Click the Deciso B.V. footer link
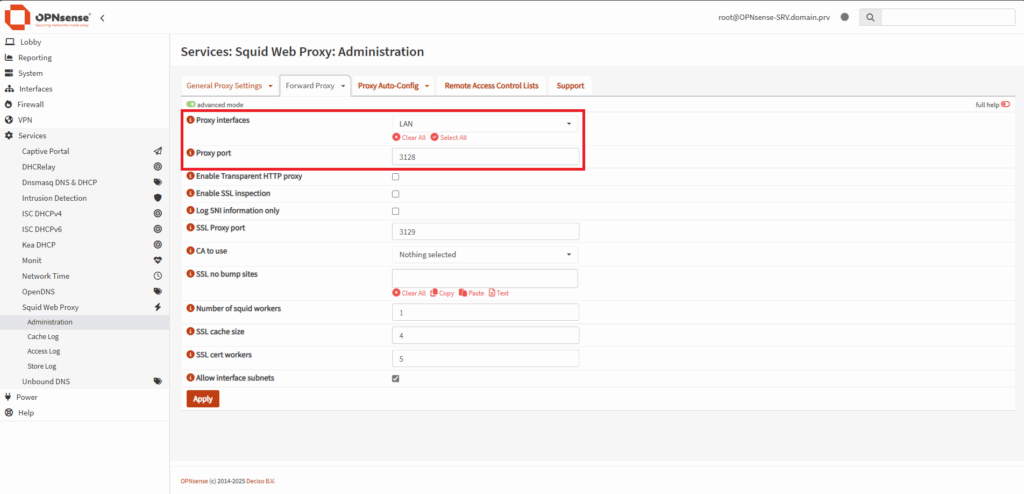 261,482
